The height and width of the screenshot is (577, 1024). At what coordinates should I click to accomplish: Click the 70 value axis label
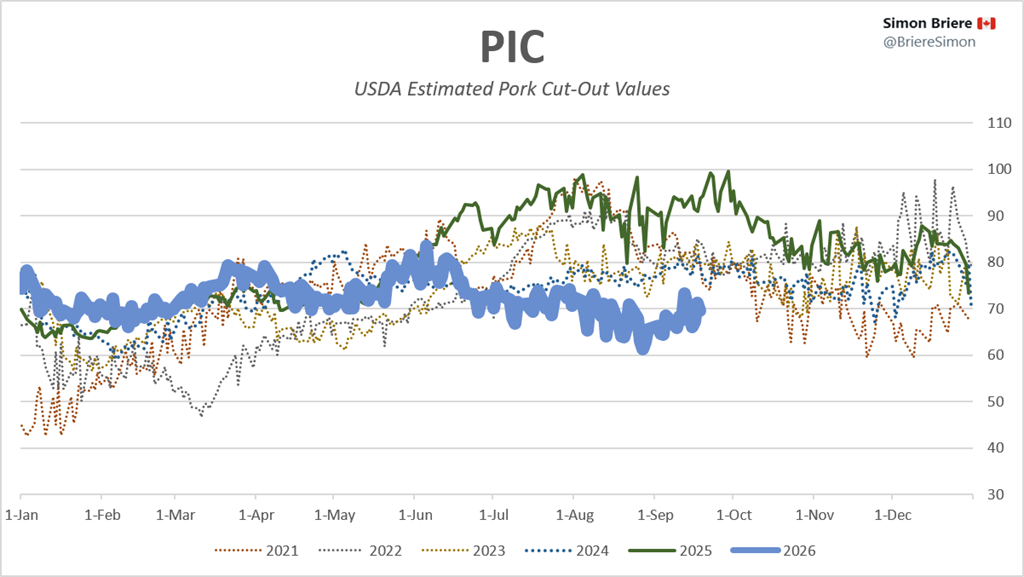(996, 308)
